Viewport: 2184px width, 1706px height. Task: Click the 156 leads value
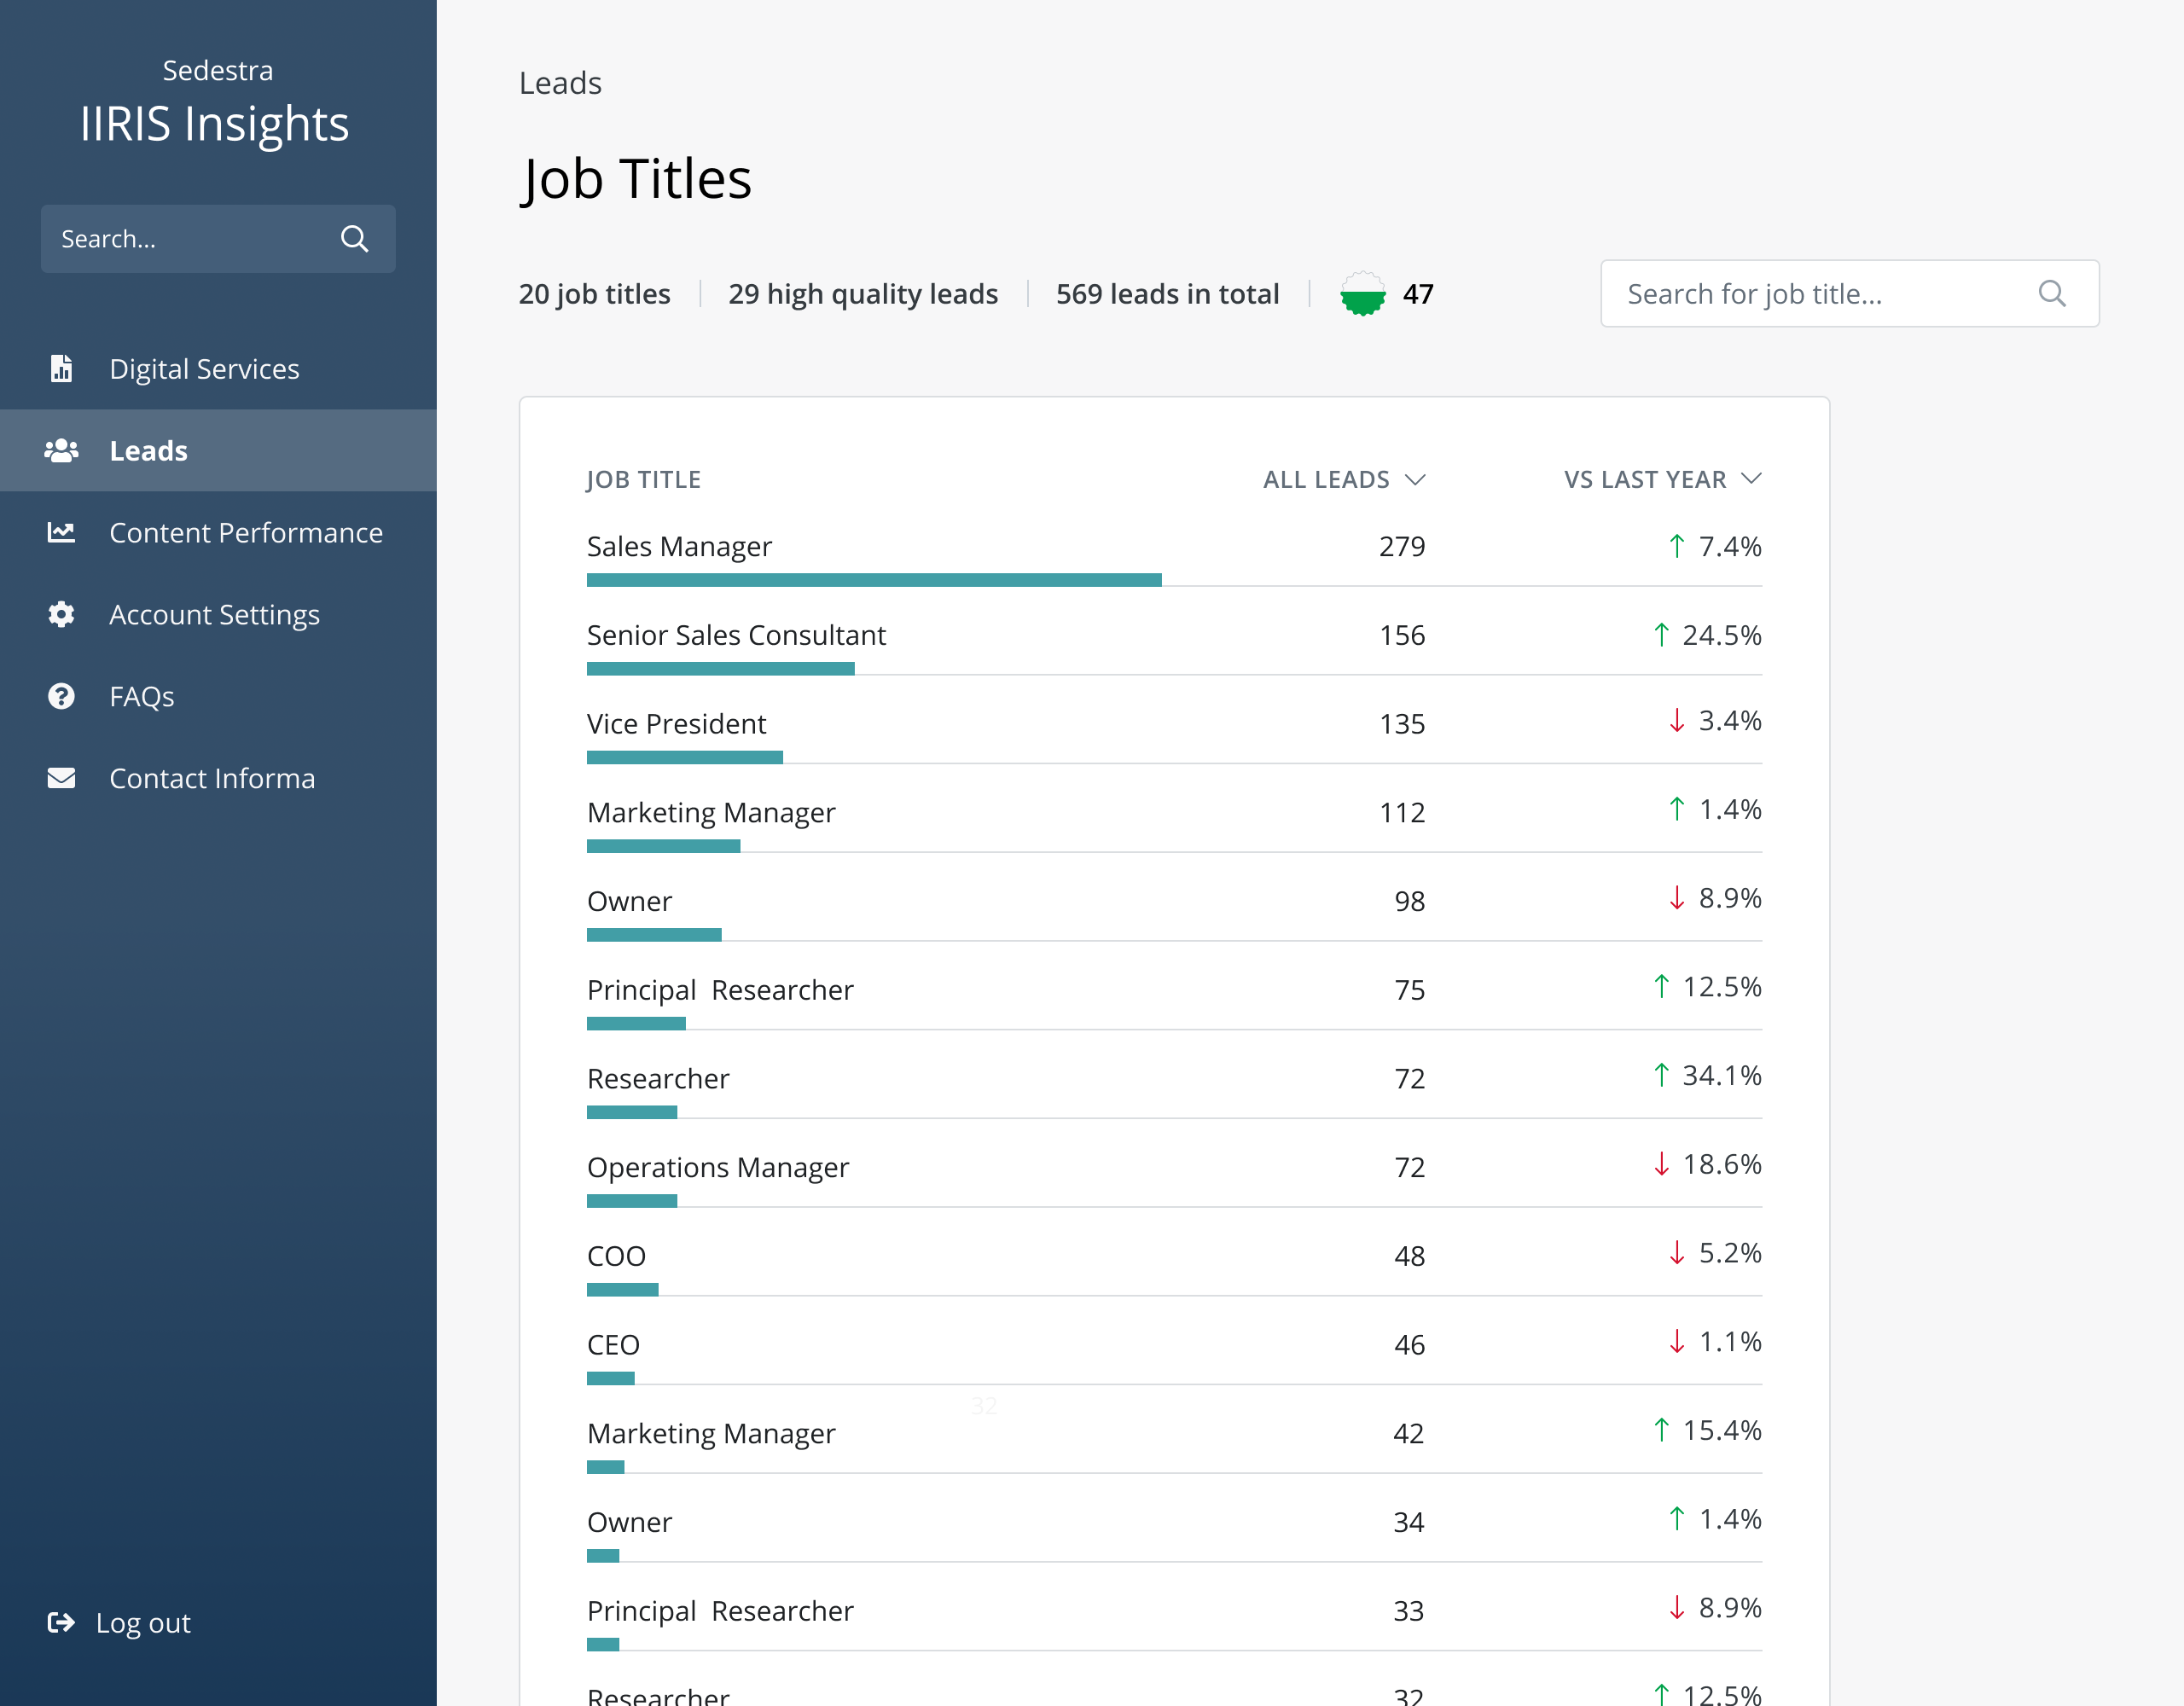tap(1402, 635)
